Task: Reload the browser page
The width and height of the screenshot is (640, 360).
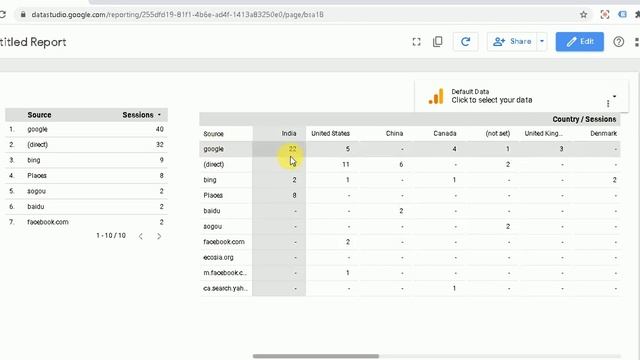Action: [2, 14]
